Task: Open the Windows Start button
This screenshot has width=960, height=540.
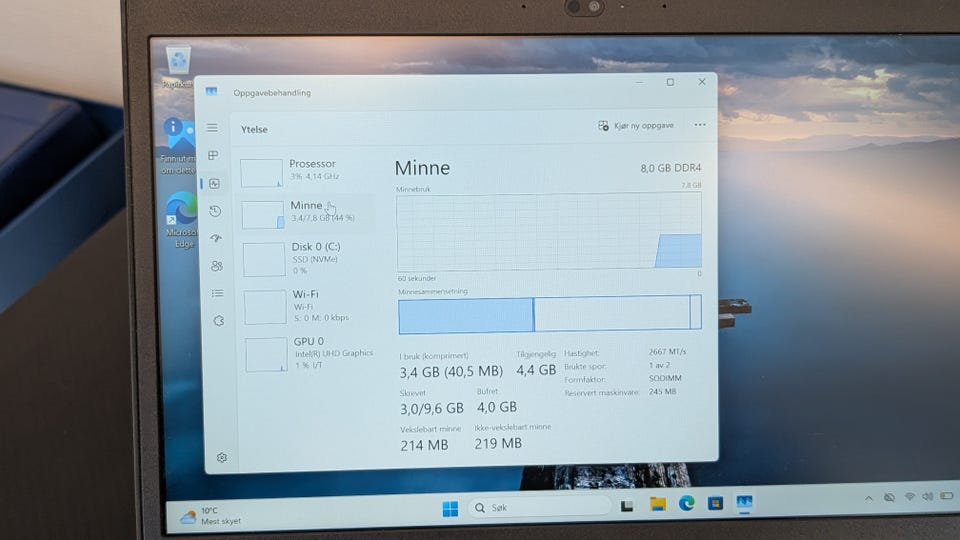Action: (450, 509)
